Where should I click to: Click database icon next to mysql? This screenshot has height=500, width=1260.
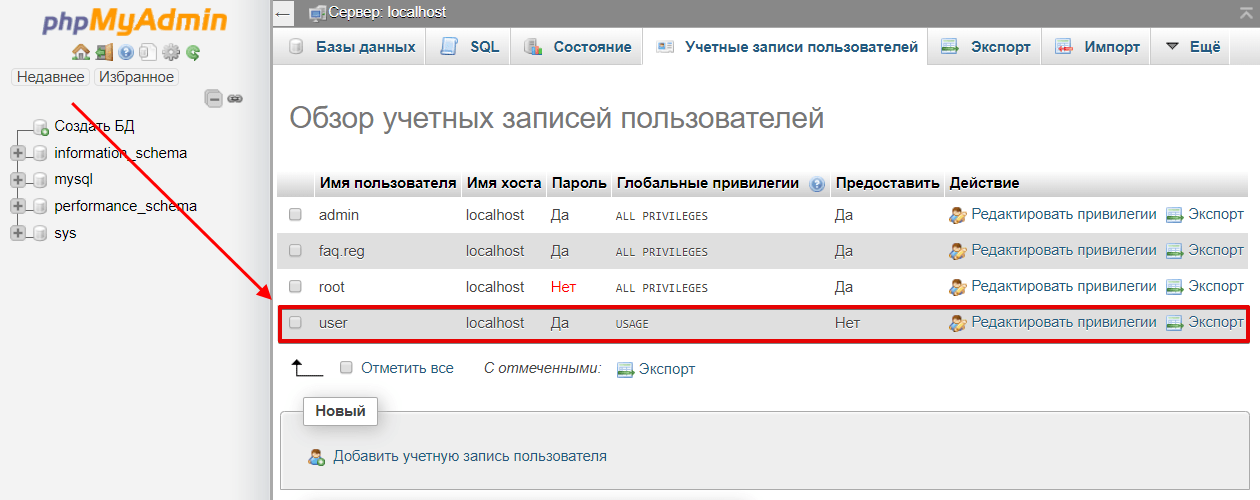[40, 180]
